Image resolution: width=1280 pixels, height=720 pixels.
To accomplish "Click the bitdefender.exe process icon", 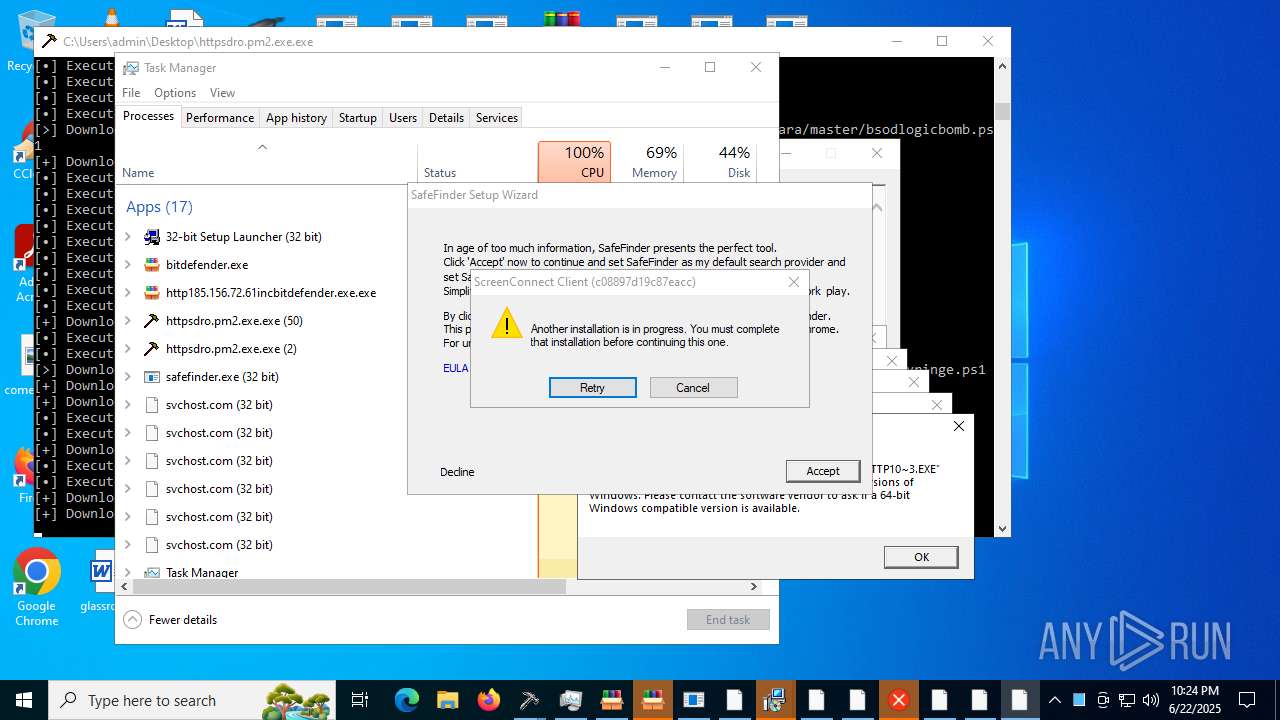I will click(x=152, y=265).
